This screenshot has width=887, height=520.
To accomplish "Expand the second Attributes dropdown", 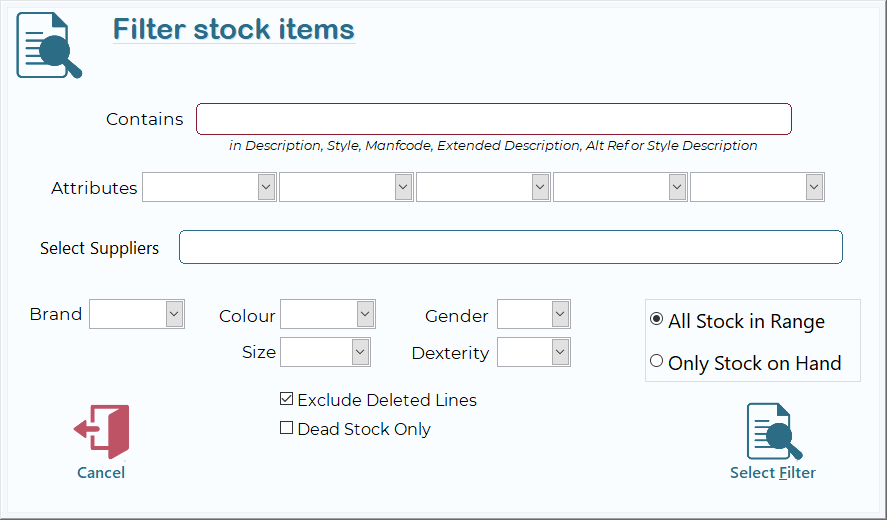I will 403,187.
